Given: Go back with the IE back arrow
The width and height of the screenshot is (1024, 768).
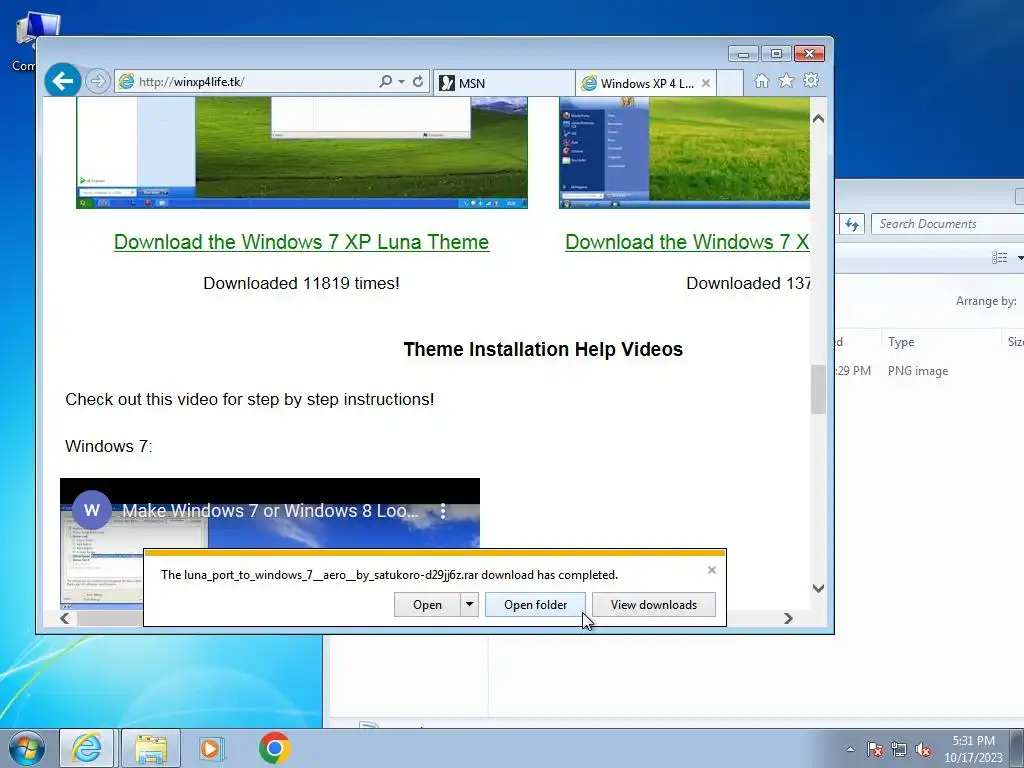Looking at the screenshot, I should coord(63,81).
